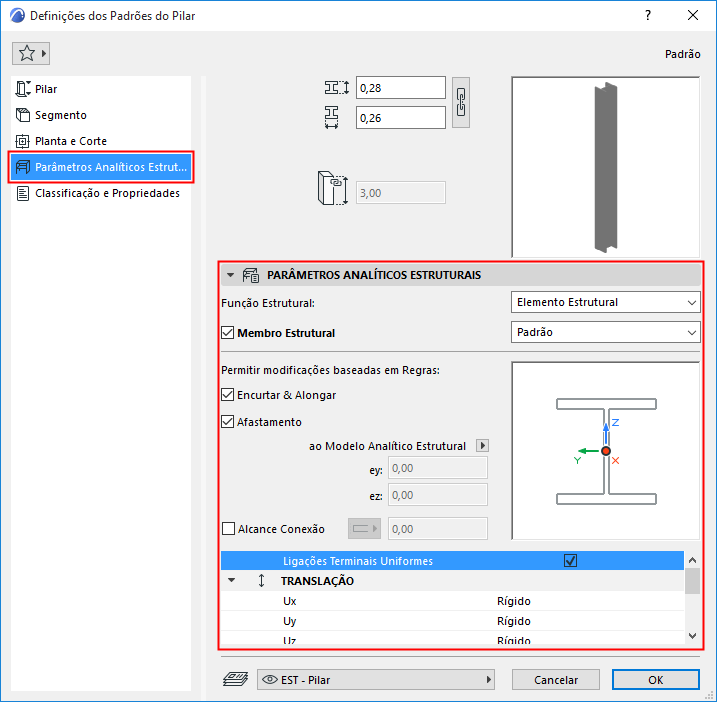Confirm with the OK button
The height and width of the screenshot is (702, 717).
click(656, 680)
